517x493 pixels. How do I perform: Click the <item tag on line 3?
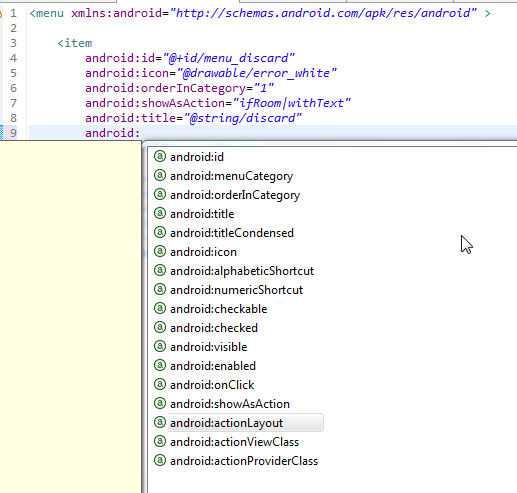tap(75, 43)
